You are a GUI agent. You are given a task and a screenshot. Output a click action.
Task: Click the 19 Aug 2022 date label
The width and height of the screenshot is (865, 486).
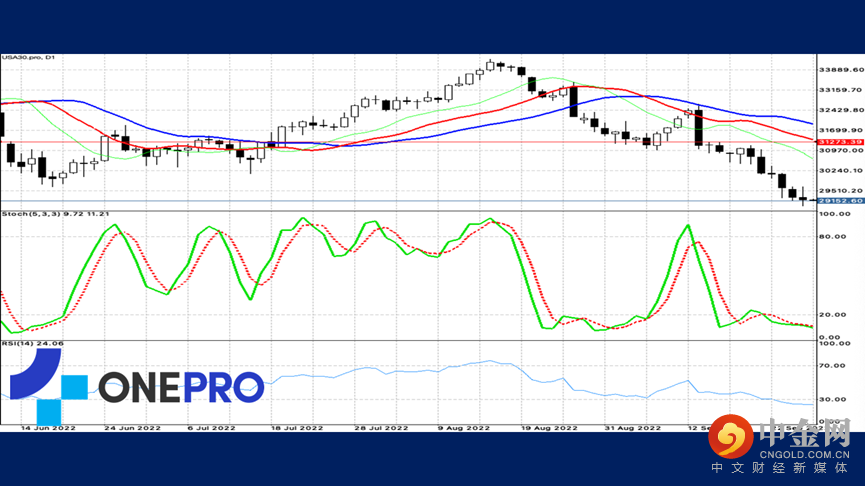[x=549, y=428]
